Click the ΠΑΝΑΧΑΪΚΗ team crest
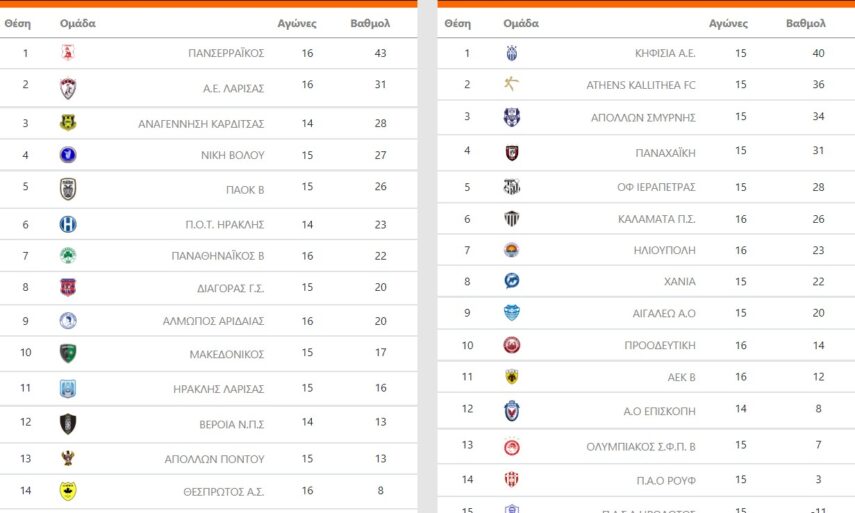 (x=512, y=153)
